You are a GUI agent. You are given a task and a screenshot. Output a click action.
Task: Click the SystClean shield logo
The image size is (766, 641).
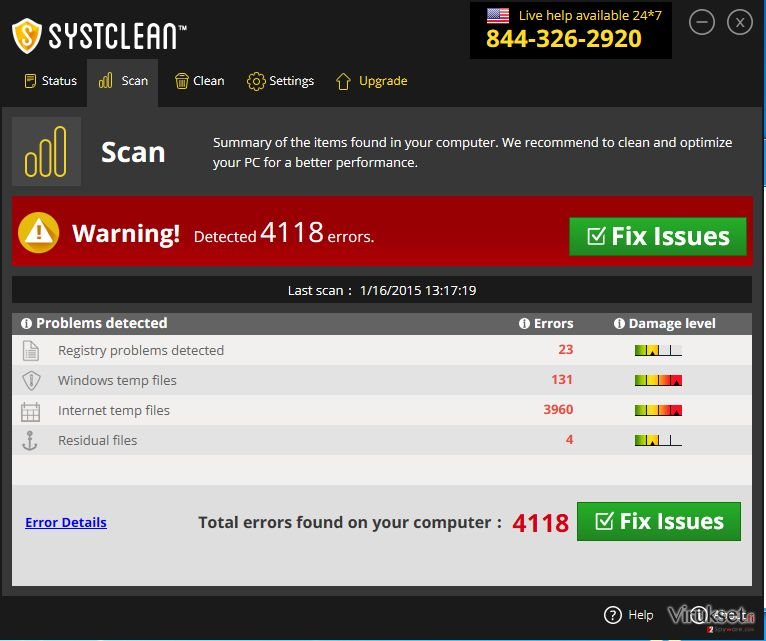pyautogui.click(x=27, y=36)
